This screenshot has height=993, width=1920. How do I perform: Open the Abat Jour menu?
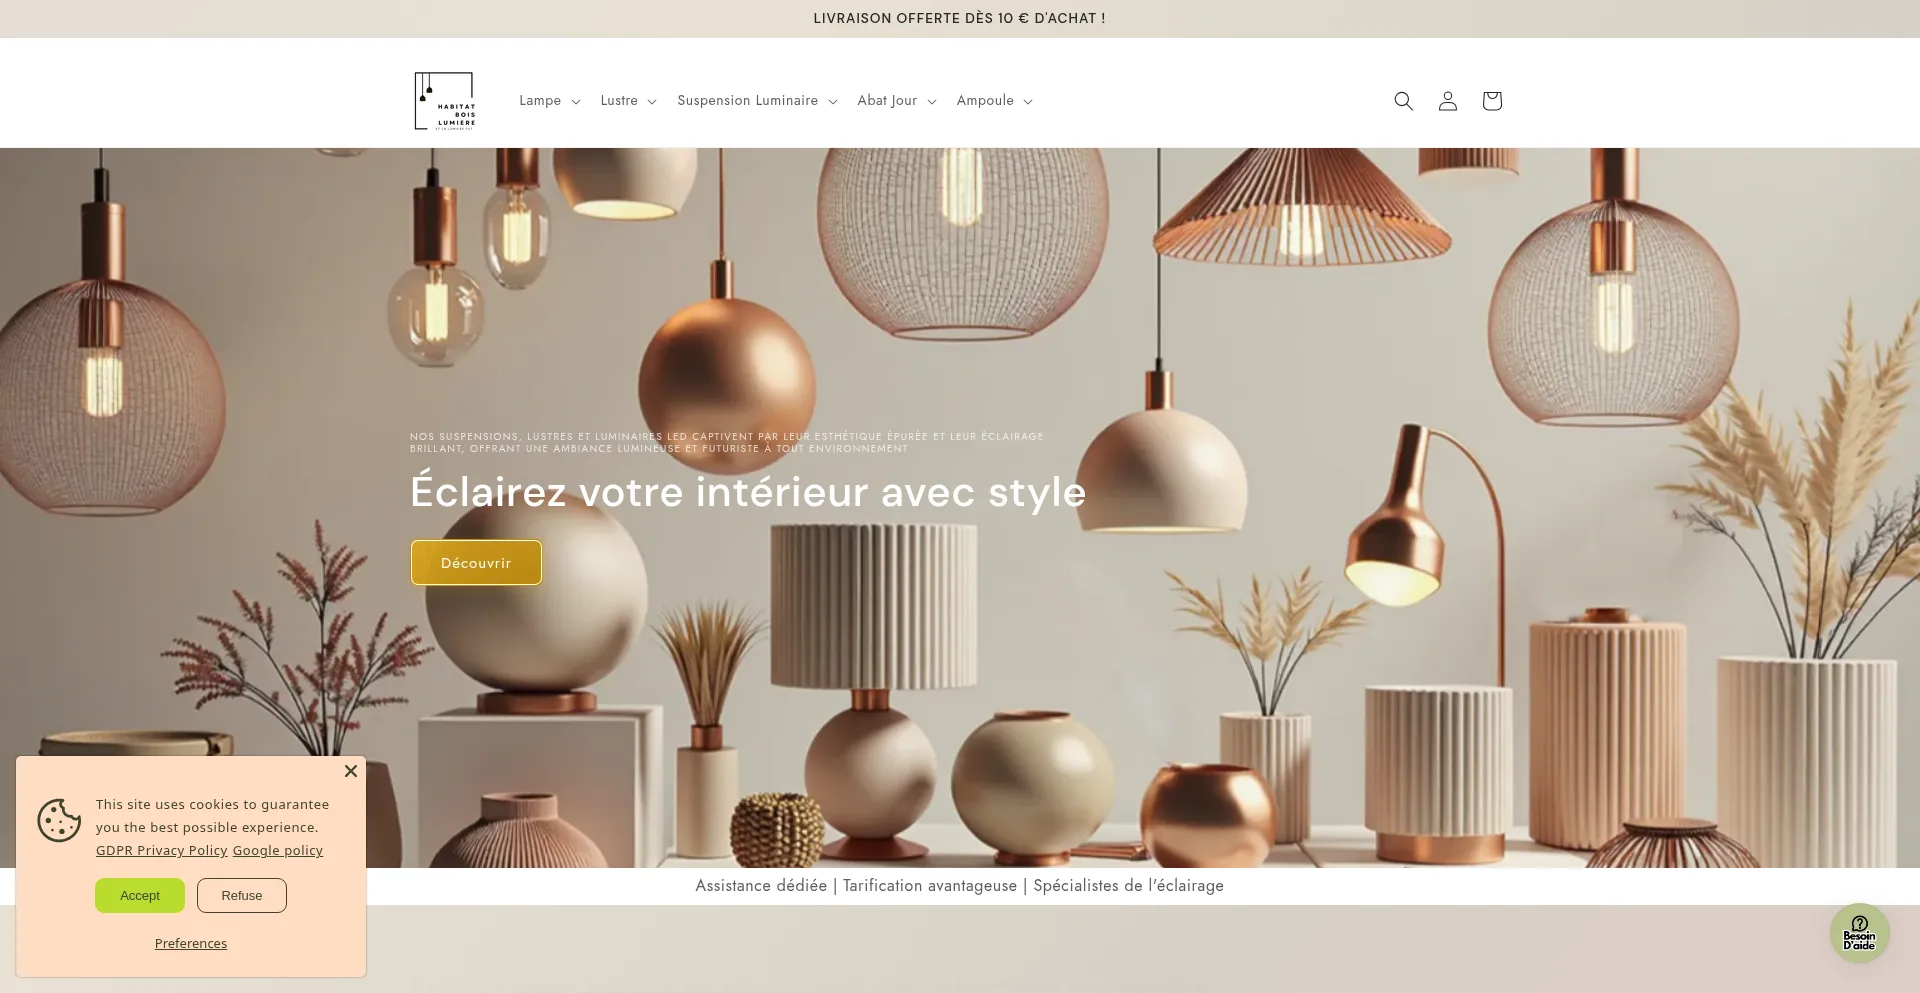(x=896, y=101)
